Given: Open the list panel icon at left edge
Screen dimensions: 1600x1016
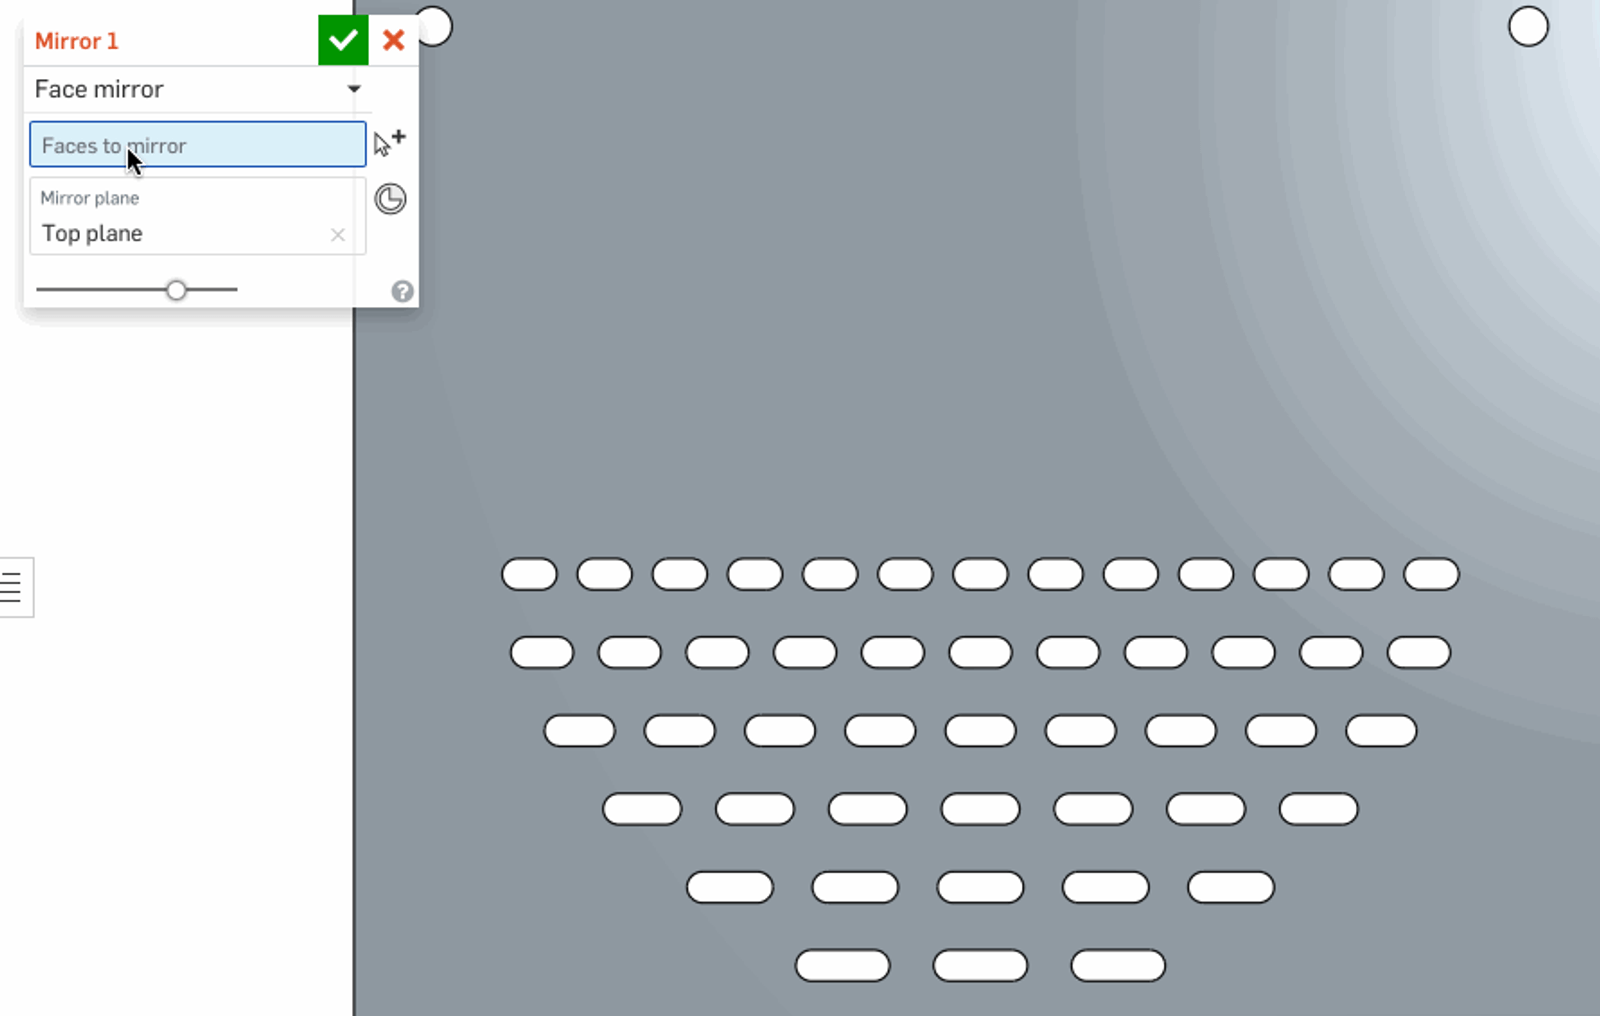Looking at the screenshot, I should tap(12, 587).
